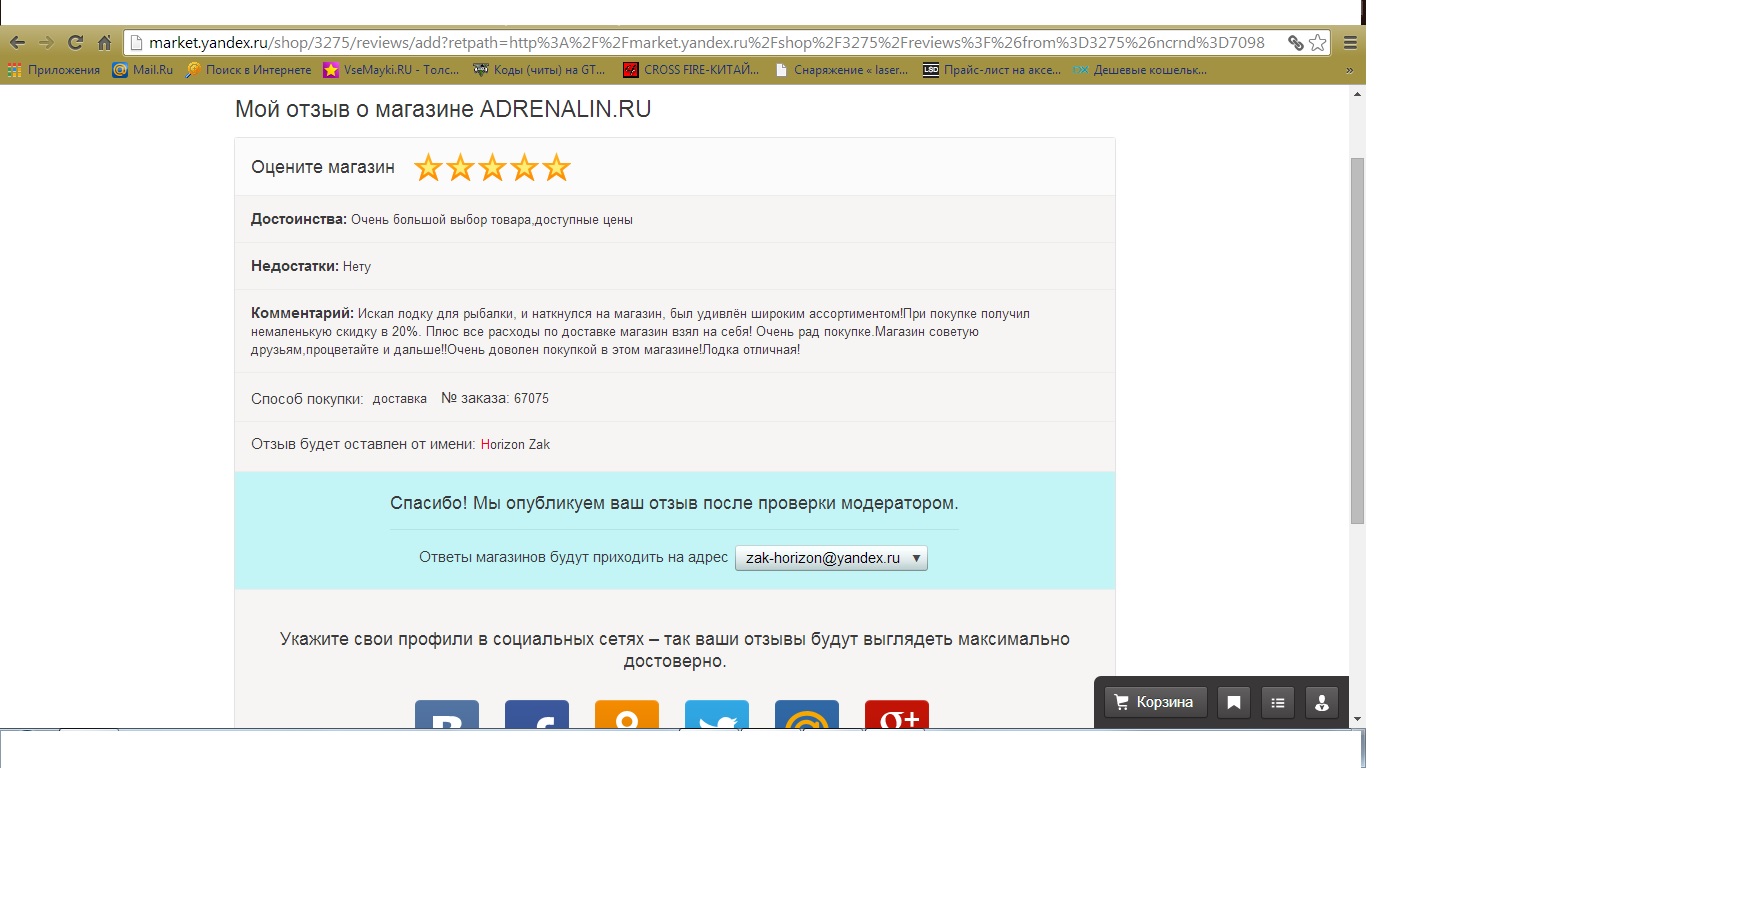Connect Mail.Ru Мой Мир profile icon
Viewport: 1744px width, 914px height.
(x=807, y=714)
